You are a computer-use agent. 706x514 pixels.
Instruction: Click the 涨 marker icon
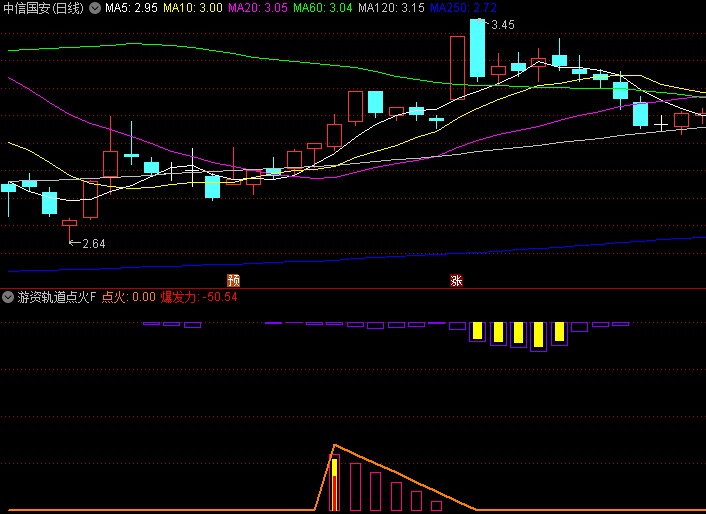coord(456,280)
